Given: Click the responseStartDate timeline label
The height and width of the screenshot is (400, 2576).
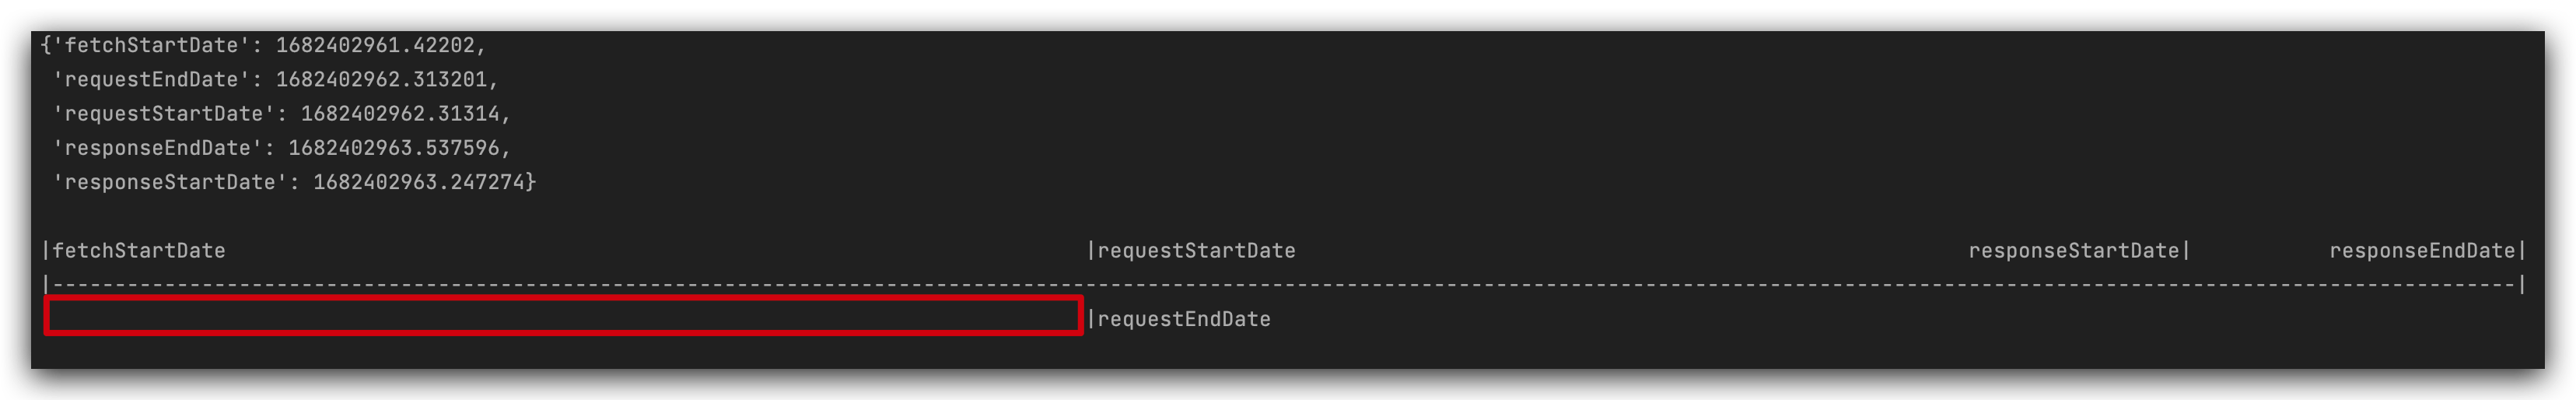Looking at the screenshot, I should click(x=2073, y=250).
